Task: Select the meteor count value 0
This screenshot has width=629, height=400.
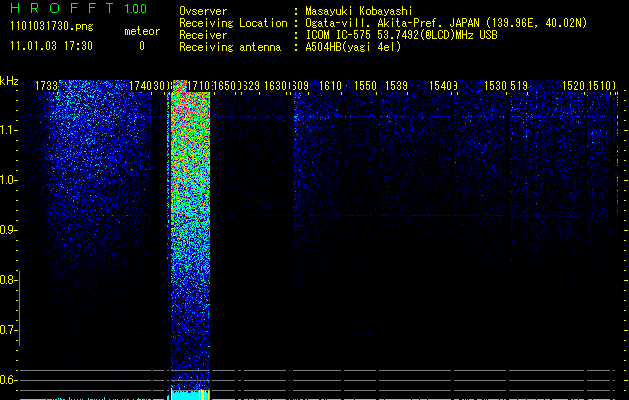Action: click(x=142, y=46)
